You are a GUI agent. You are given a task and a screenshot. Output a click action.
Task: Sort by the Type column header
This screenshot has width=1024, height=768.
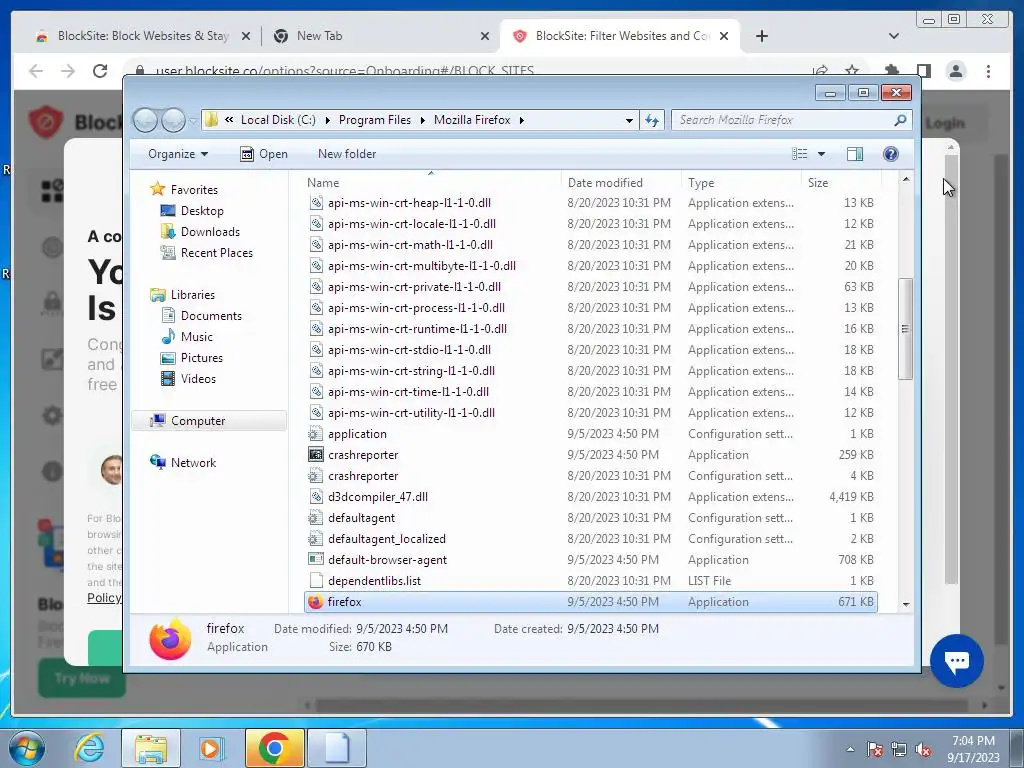tap(741, 183)
